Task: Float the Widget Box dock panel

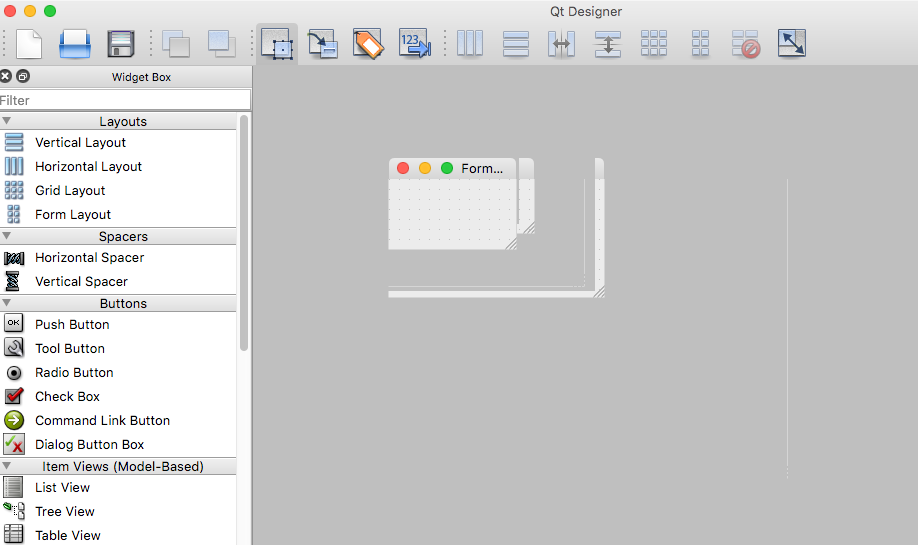Action: 23,77
